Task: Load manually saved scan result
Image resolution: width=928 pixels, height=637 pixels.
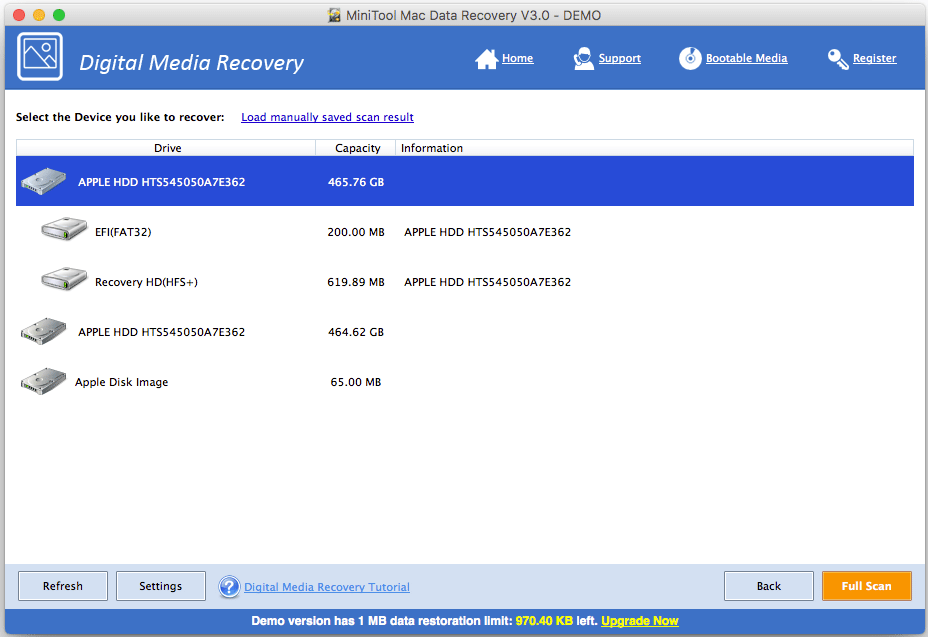Action: 327,117
